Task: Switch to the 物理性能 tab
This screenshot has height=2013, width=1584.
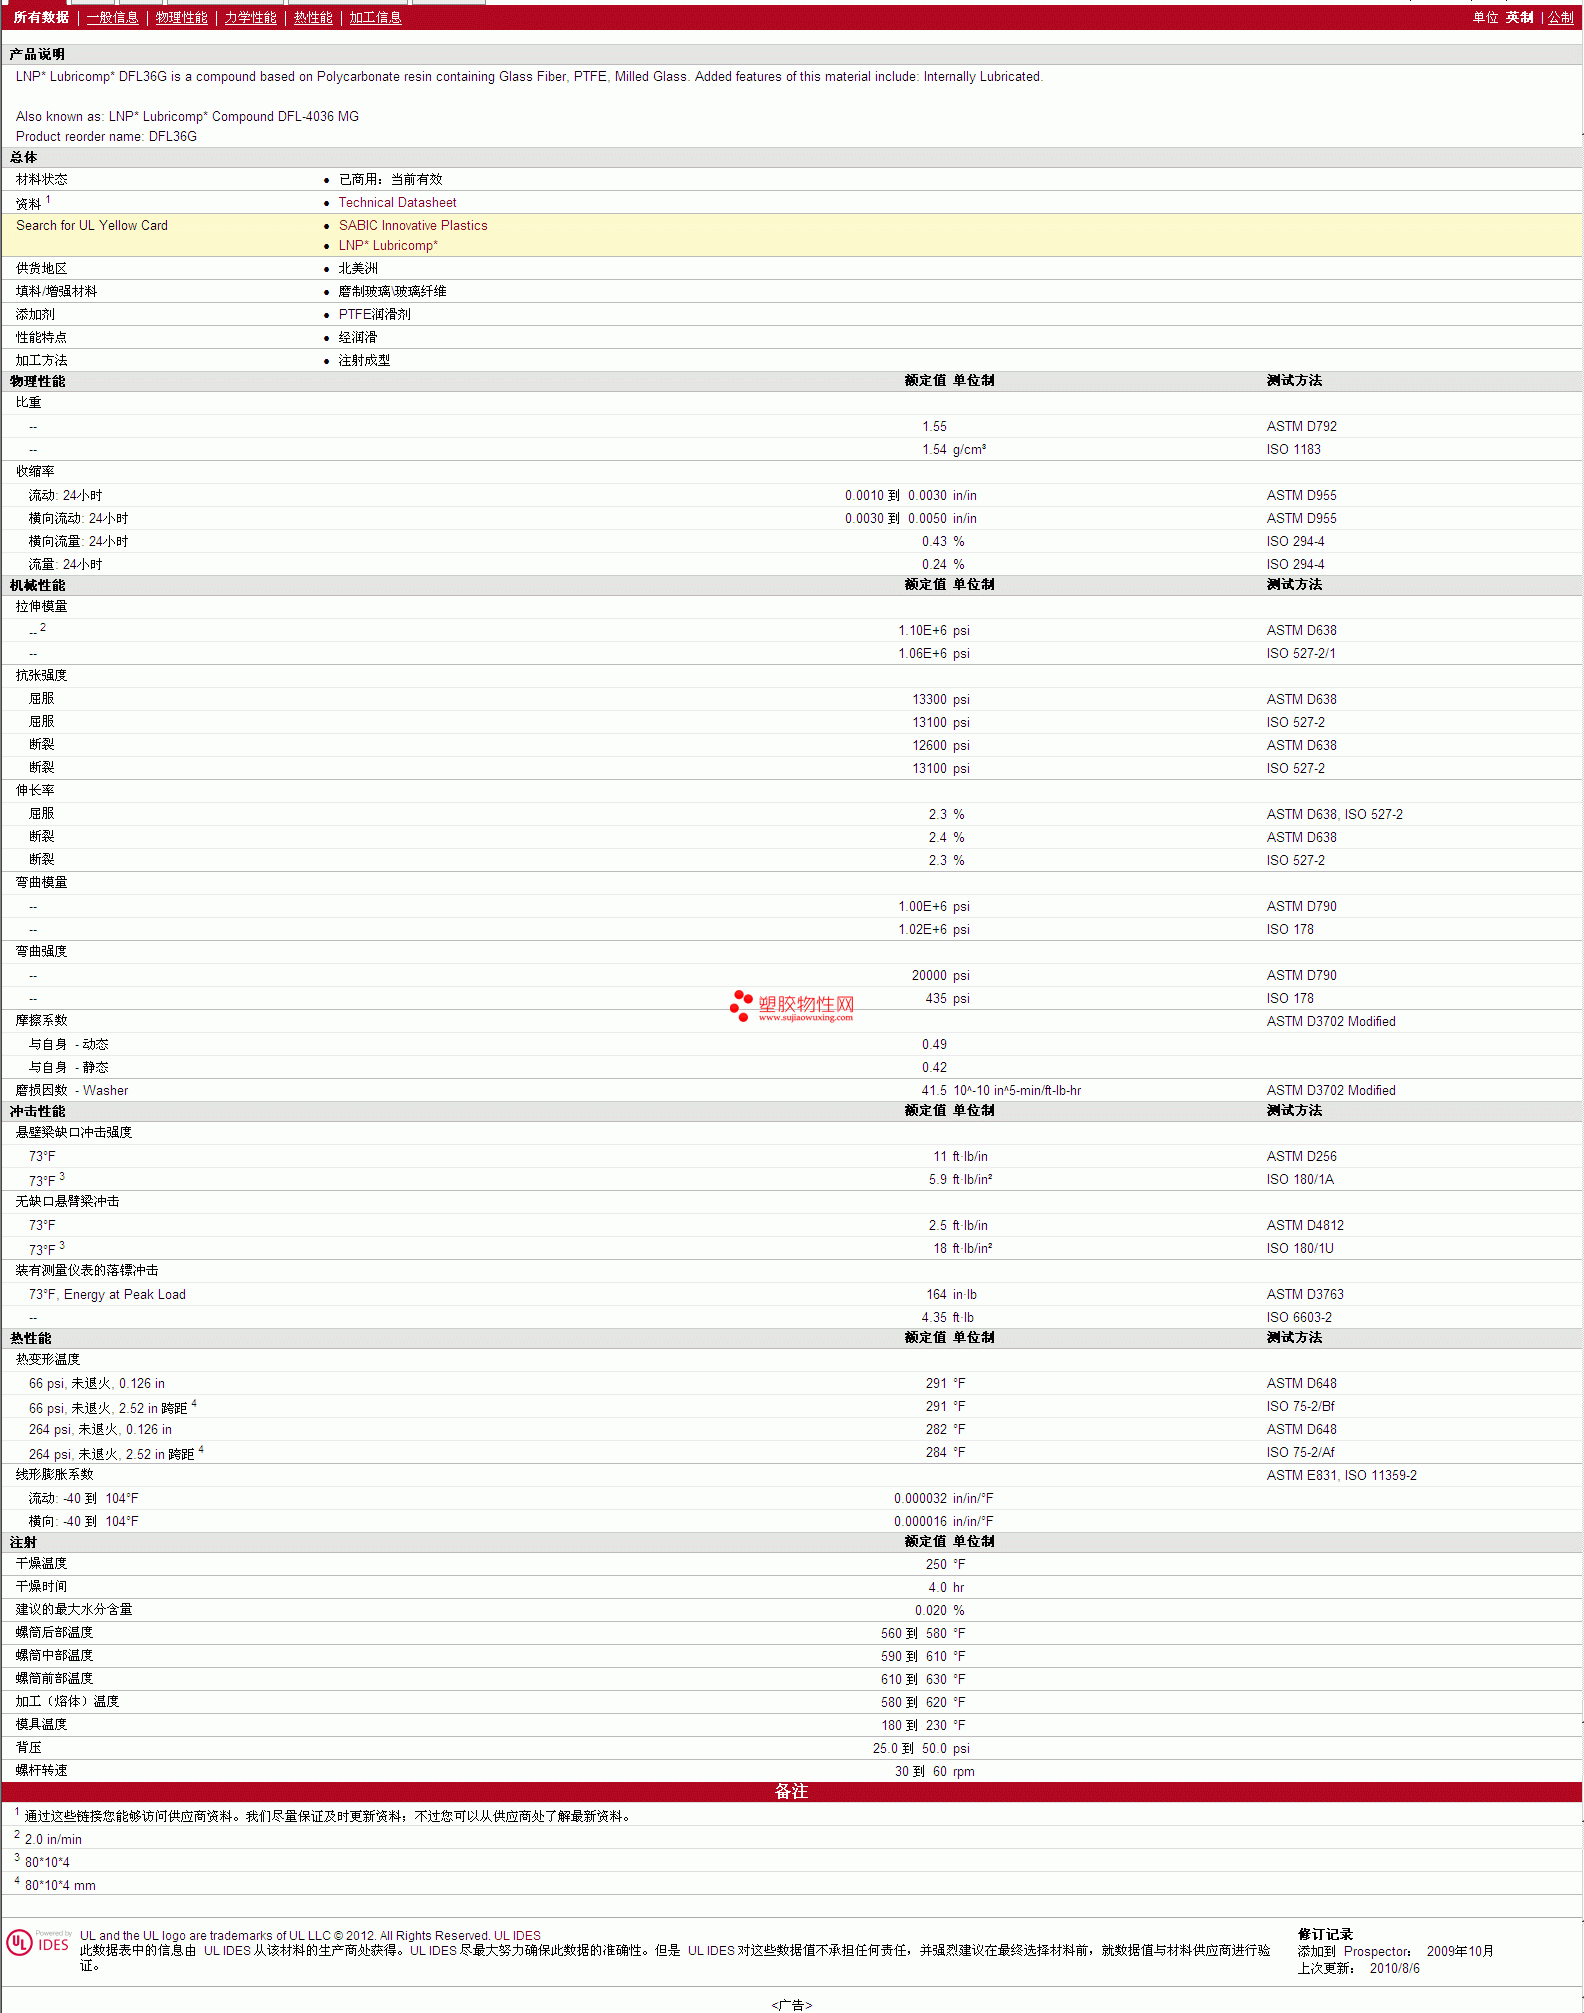Action: pos(181,18)
